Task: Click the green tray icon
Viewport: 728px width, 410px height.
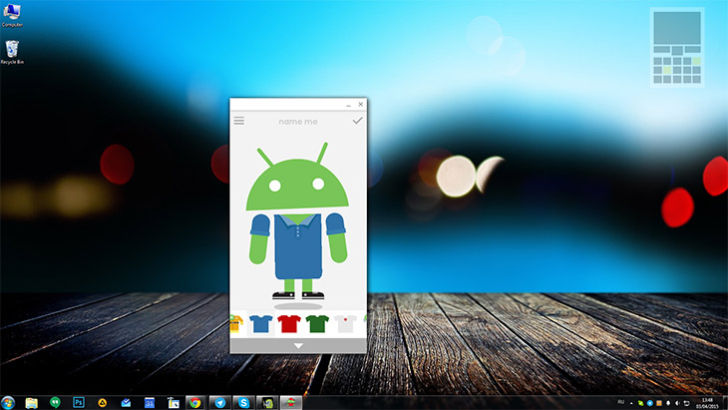Action: 641,403
